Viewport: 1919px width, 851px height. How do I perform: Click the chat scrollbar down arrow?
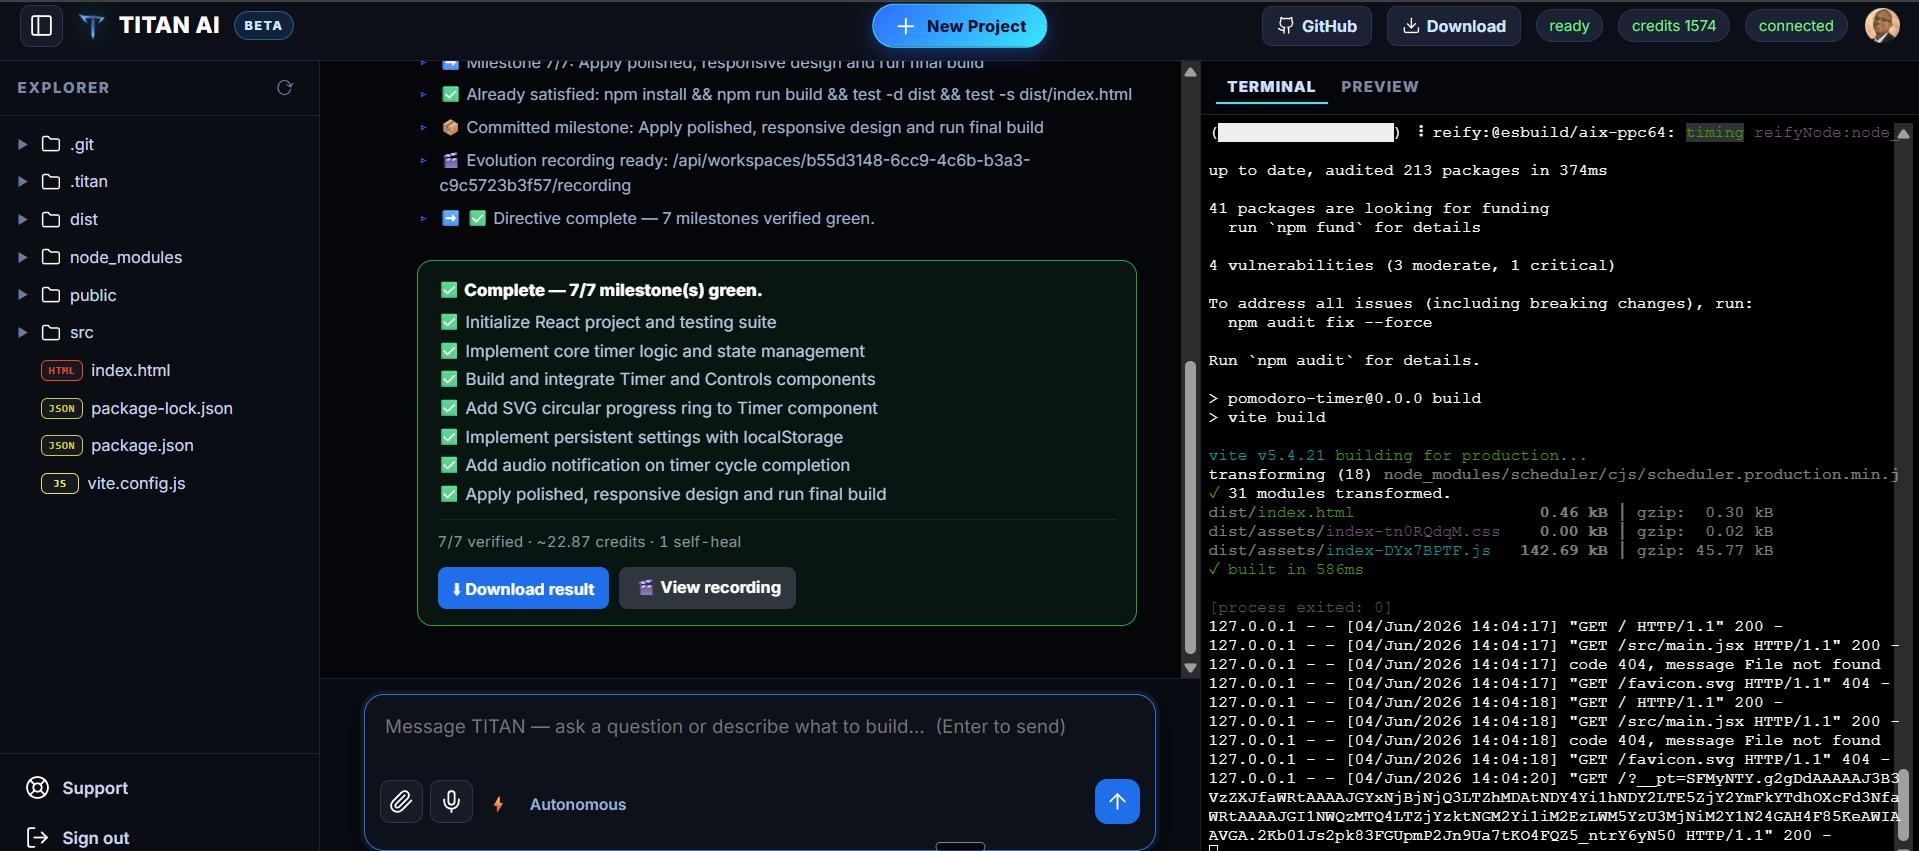click(1190, 668)
